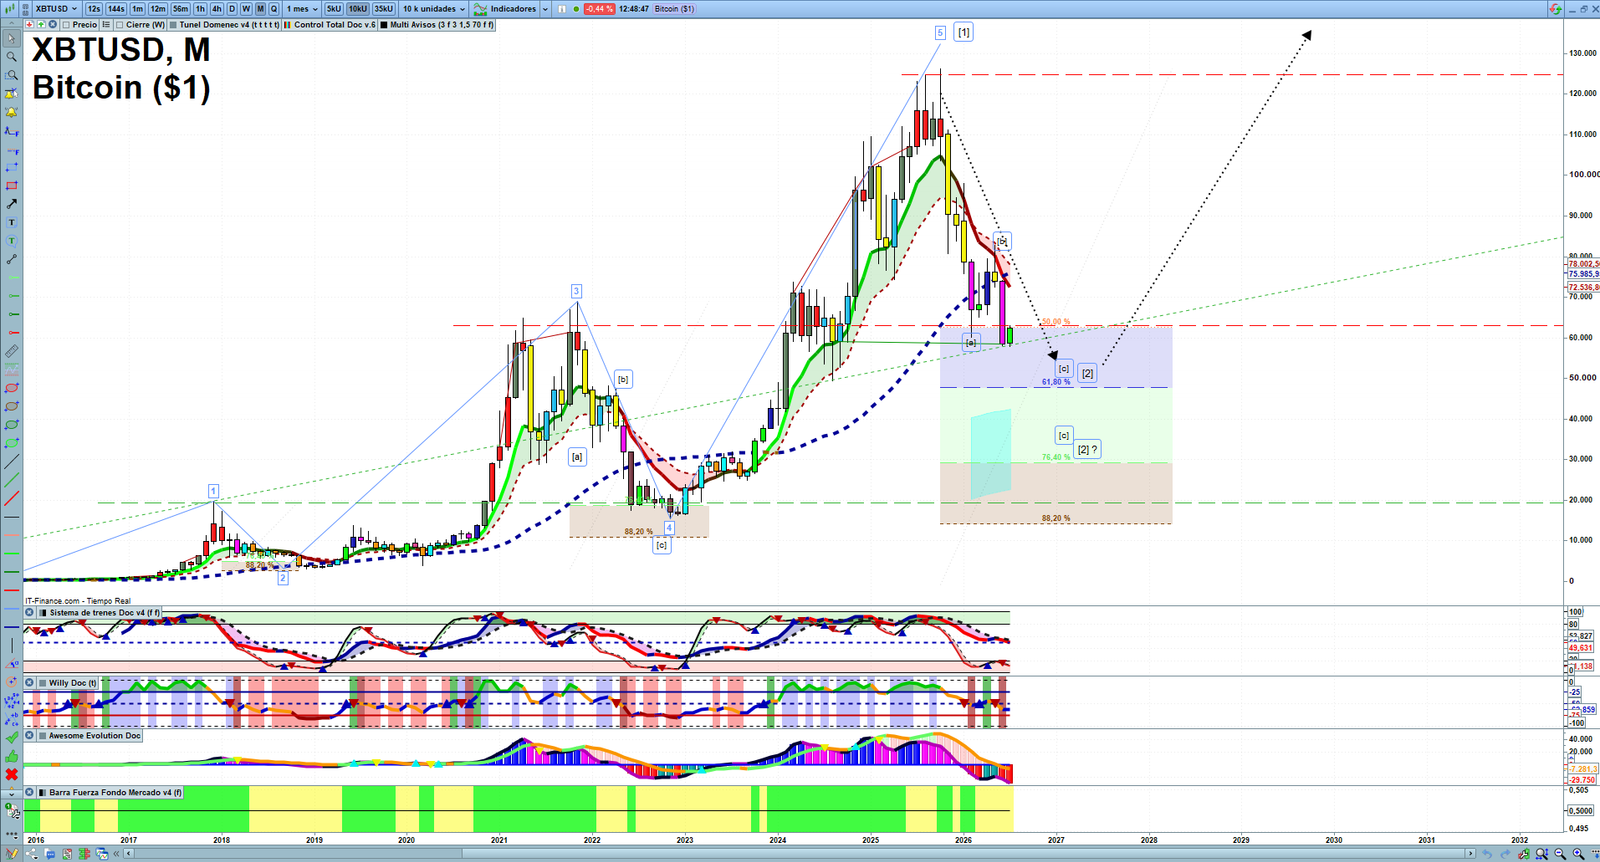The height and width of the screenshot is (862, 1600).
Task: Toggle the Barra Fuerza Fondo Mercado color box
Action: click(x=43, y=793)
